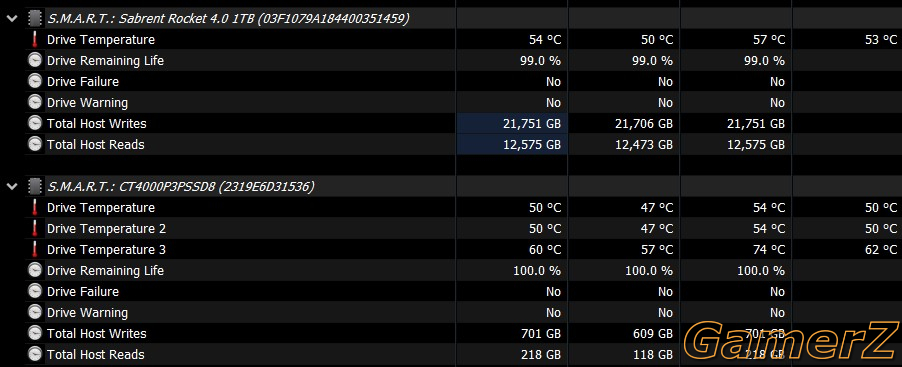Click clock icon beside CT4000P3PSSD8 Drive Failure
902x367 pixels.
click(35, 292)
